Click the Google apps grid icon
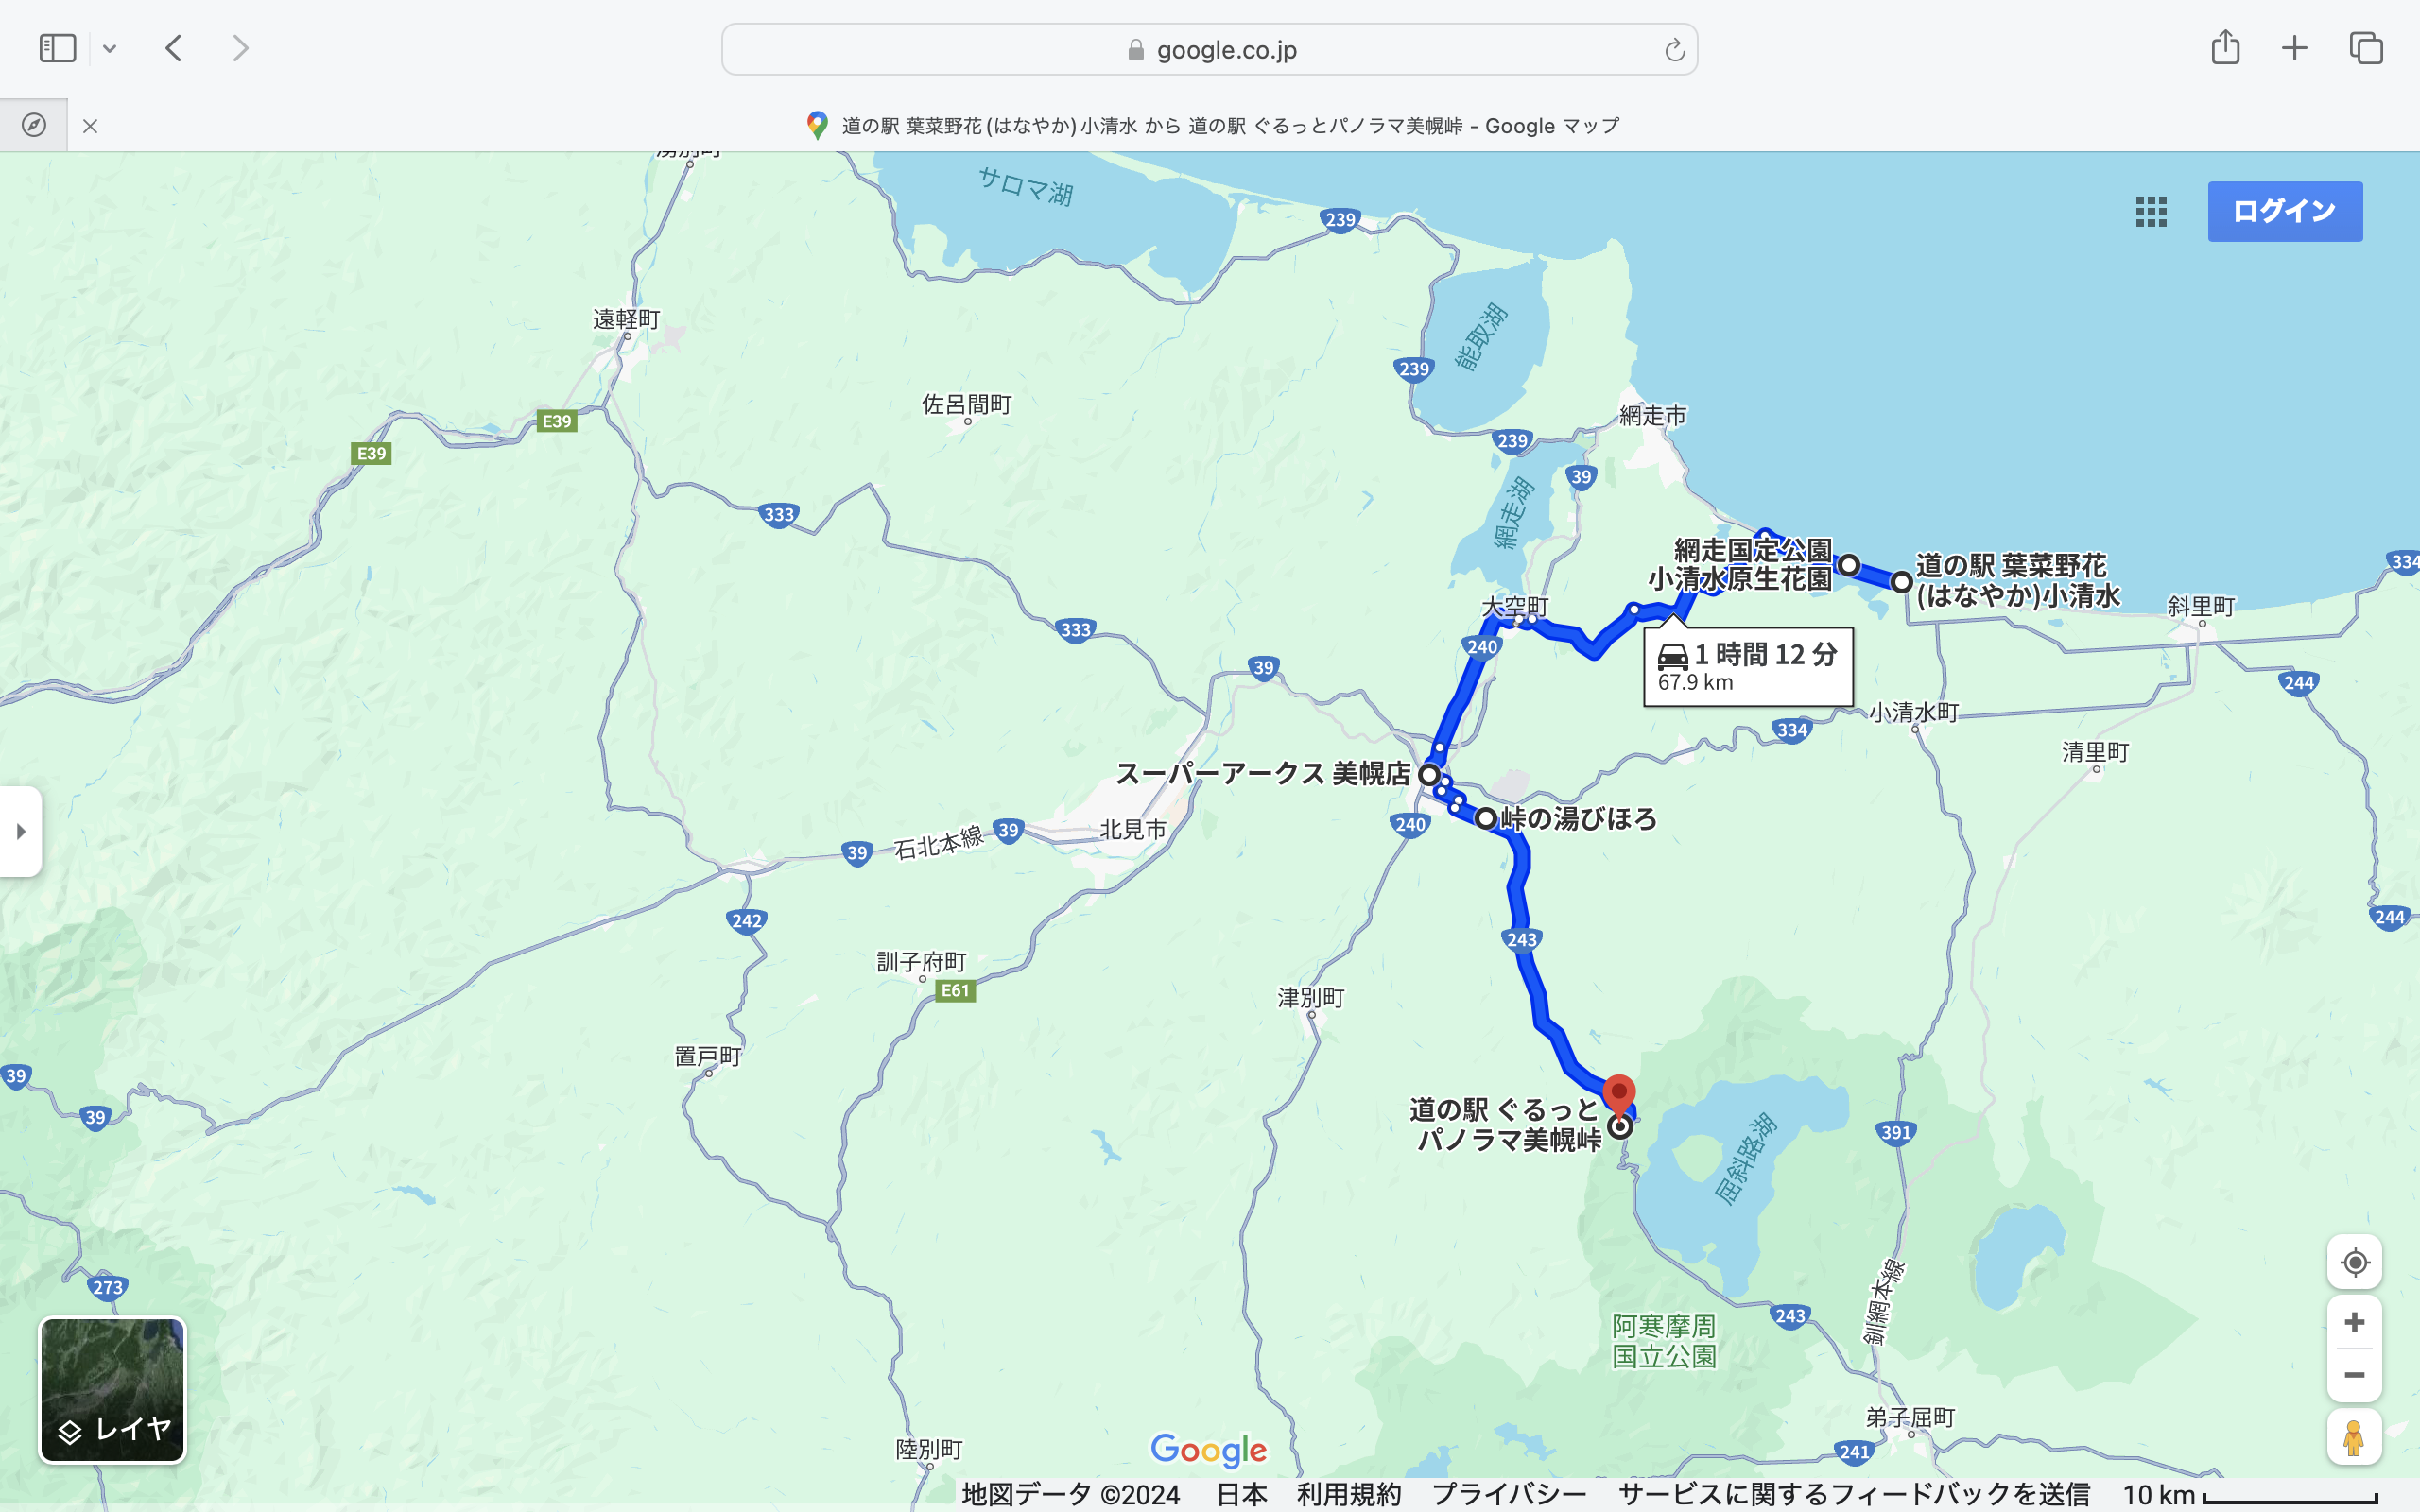The height and width of the screenshot is (1512, 2420). 2150,211
